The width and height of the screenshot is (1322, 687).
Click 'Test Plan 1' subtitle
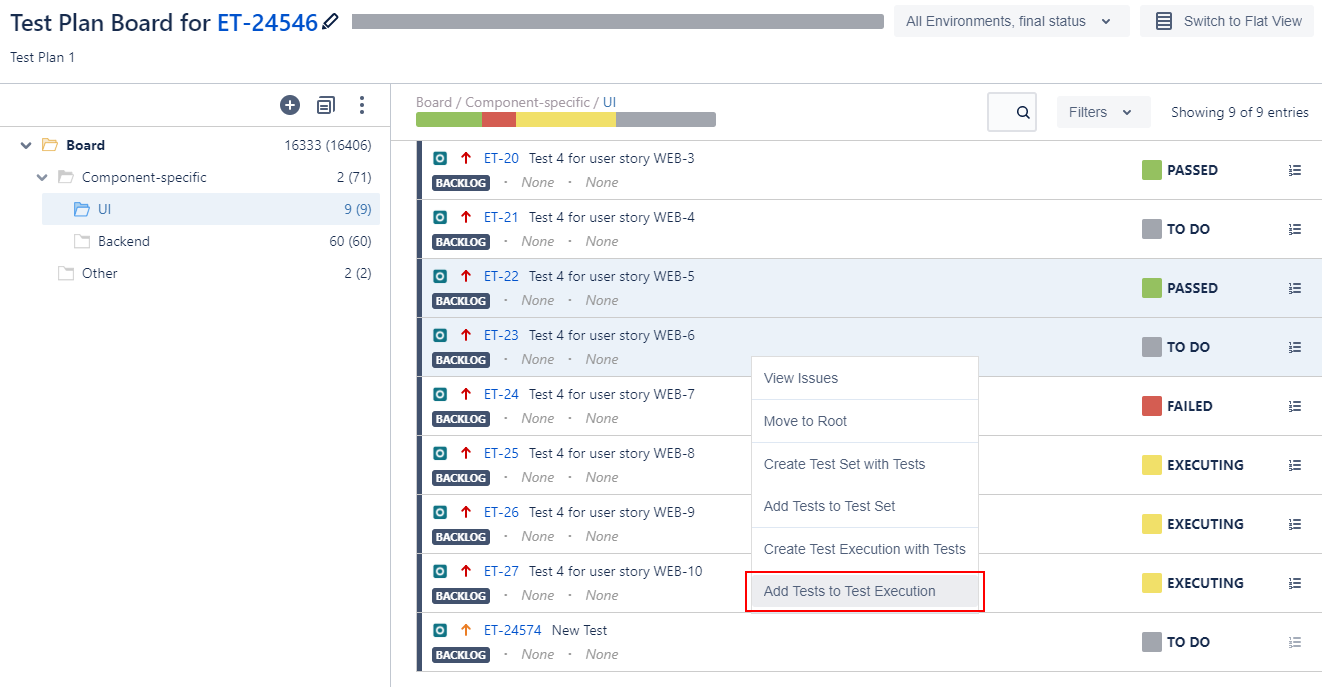(43, 57)
